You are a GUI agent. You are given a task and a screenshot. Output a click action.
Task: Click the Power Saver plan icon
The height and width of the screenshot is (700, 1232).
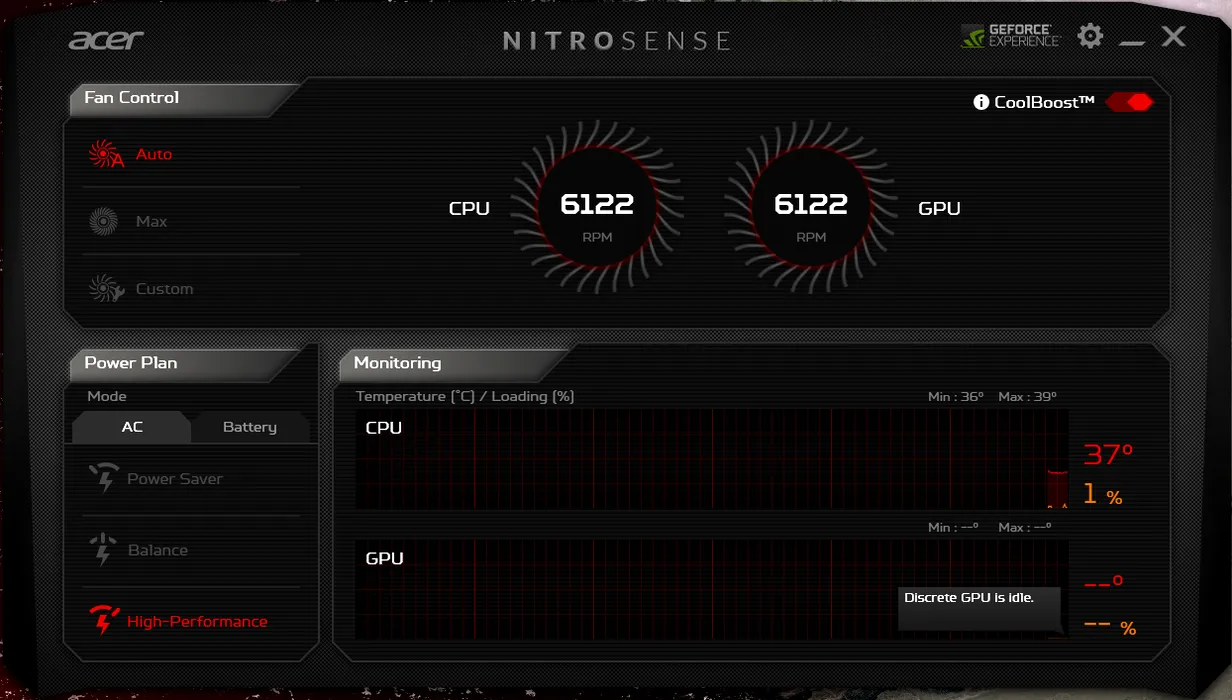click(x=104, y=478)
